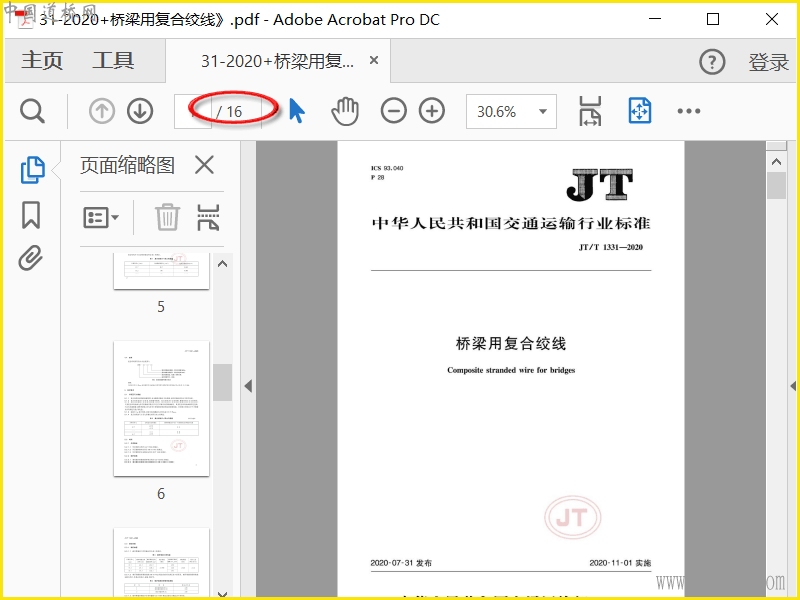Click the search magnifier icon in toolbar

click(33, 111)
